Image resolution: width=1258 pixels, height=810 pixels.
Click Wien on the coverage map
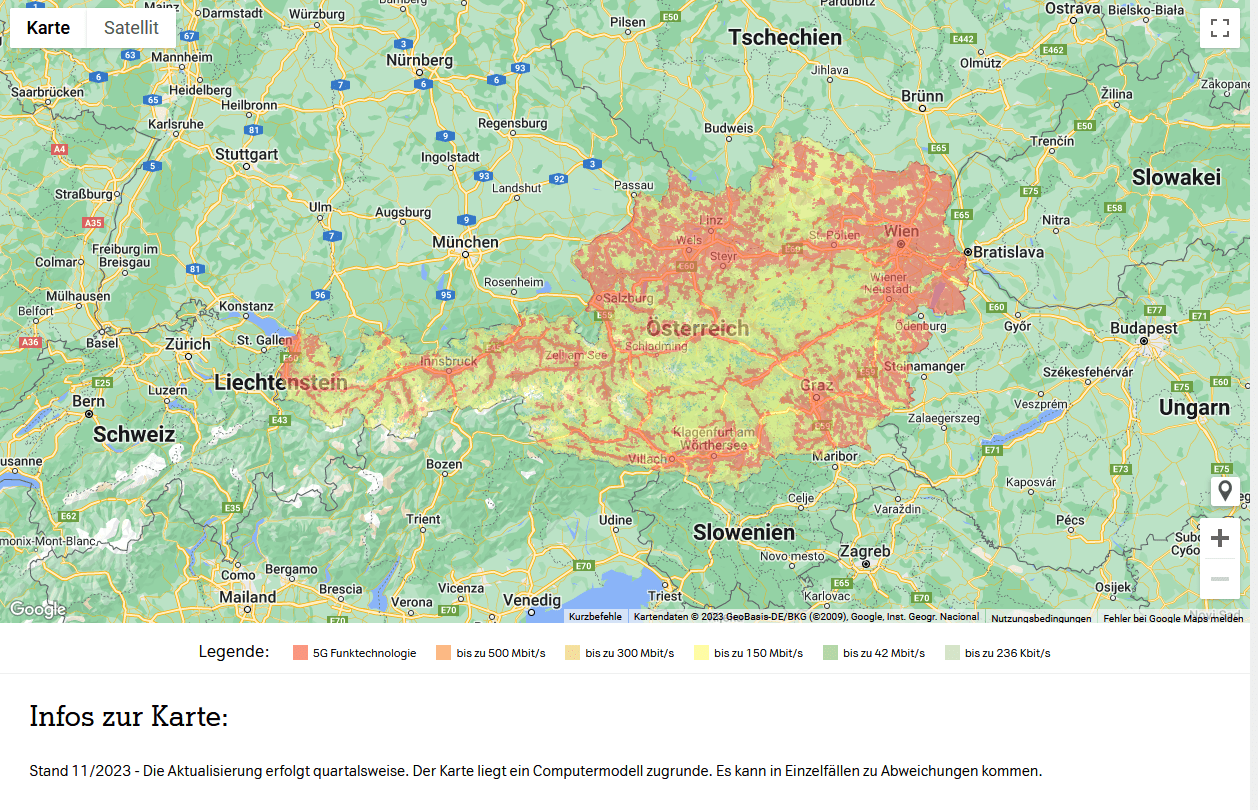(x=901, y=232)
